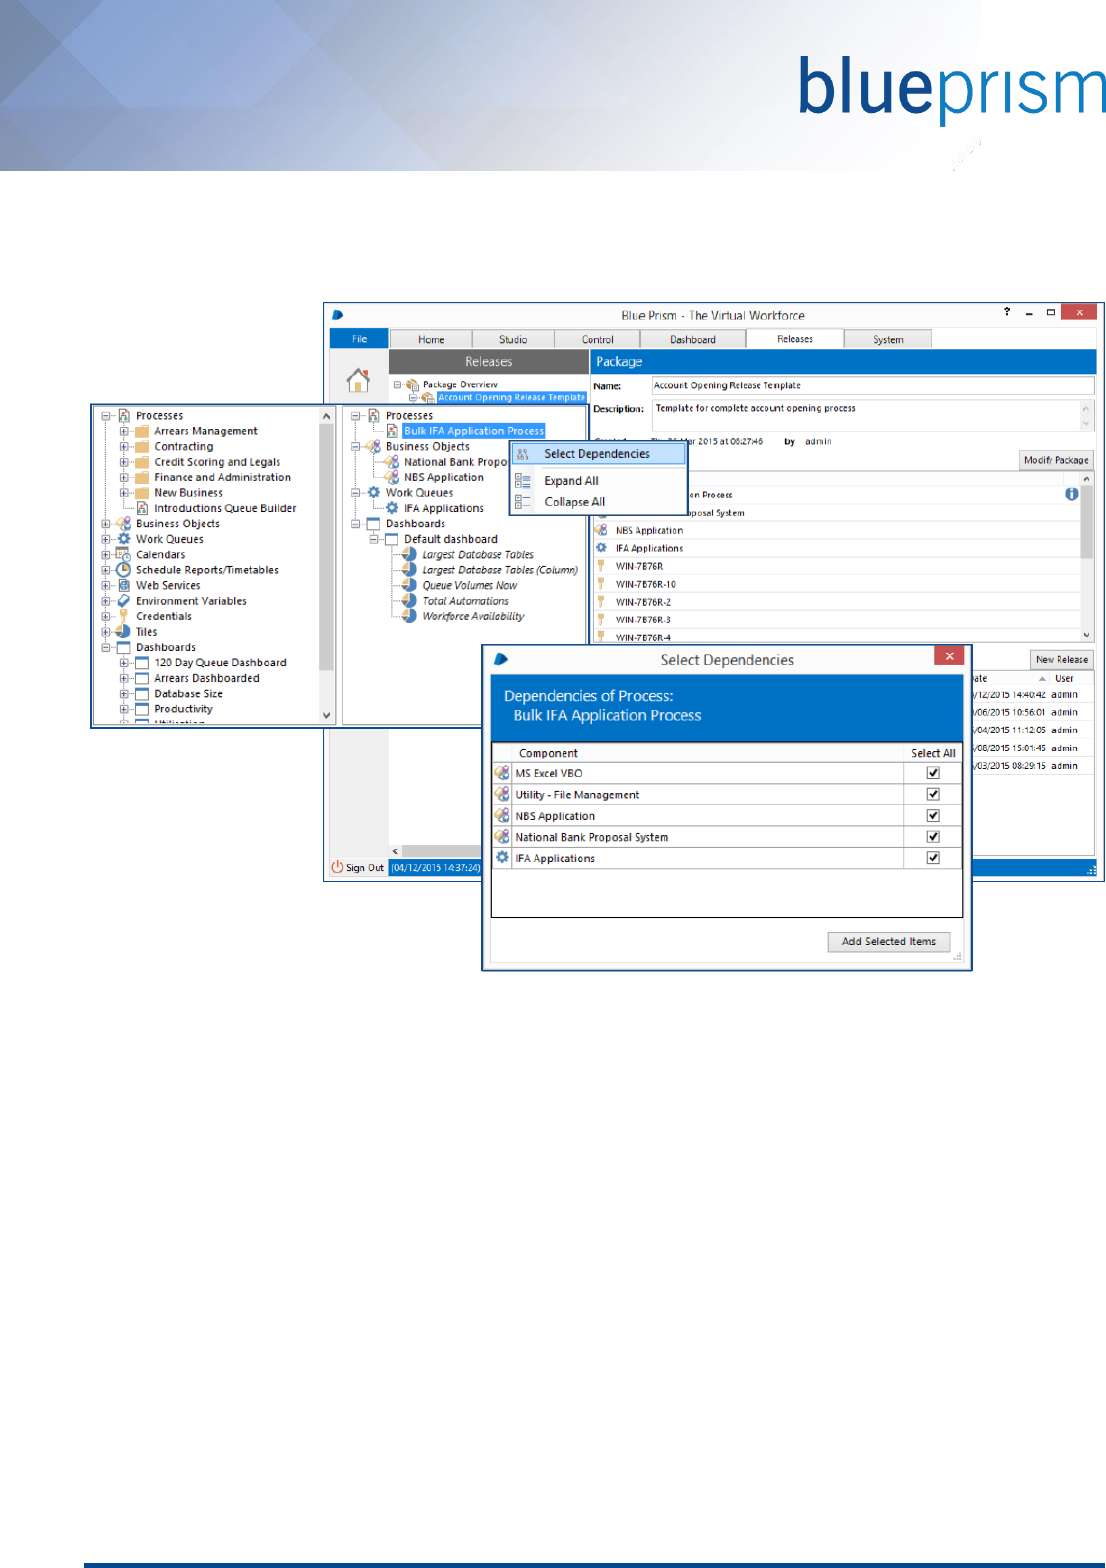The width and height of the screenshot is (1106, 1568).
Task: Click the Schedule Reports/Timetables clock icon
Action: [x=123, y=570]
